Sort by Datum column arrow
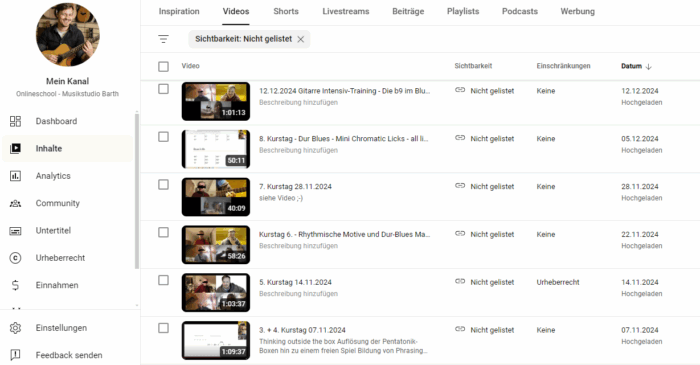This screenshot has height=365, width=700. [649, 66]
